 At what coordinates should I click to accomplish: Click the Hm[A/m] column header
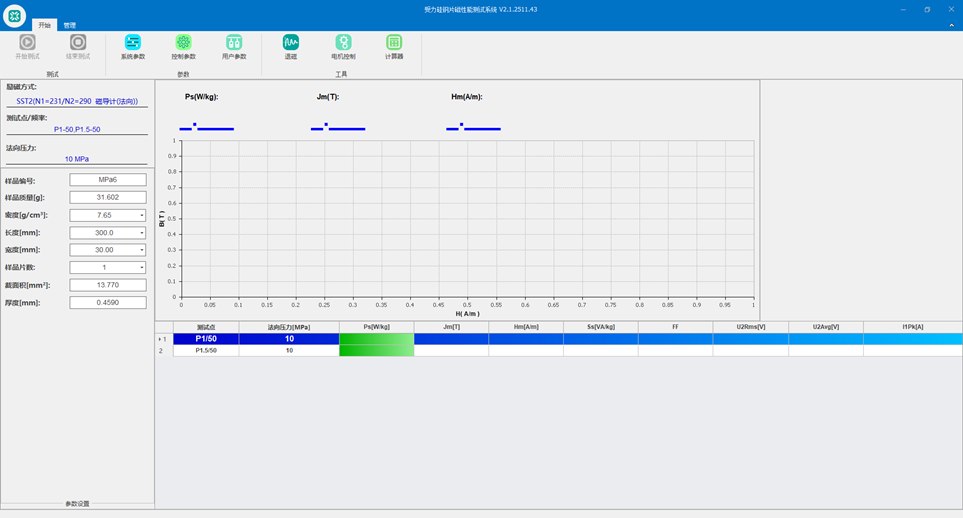(526, 327)
